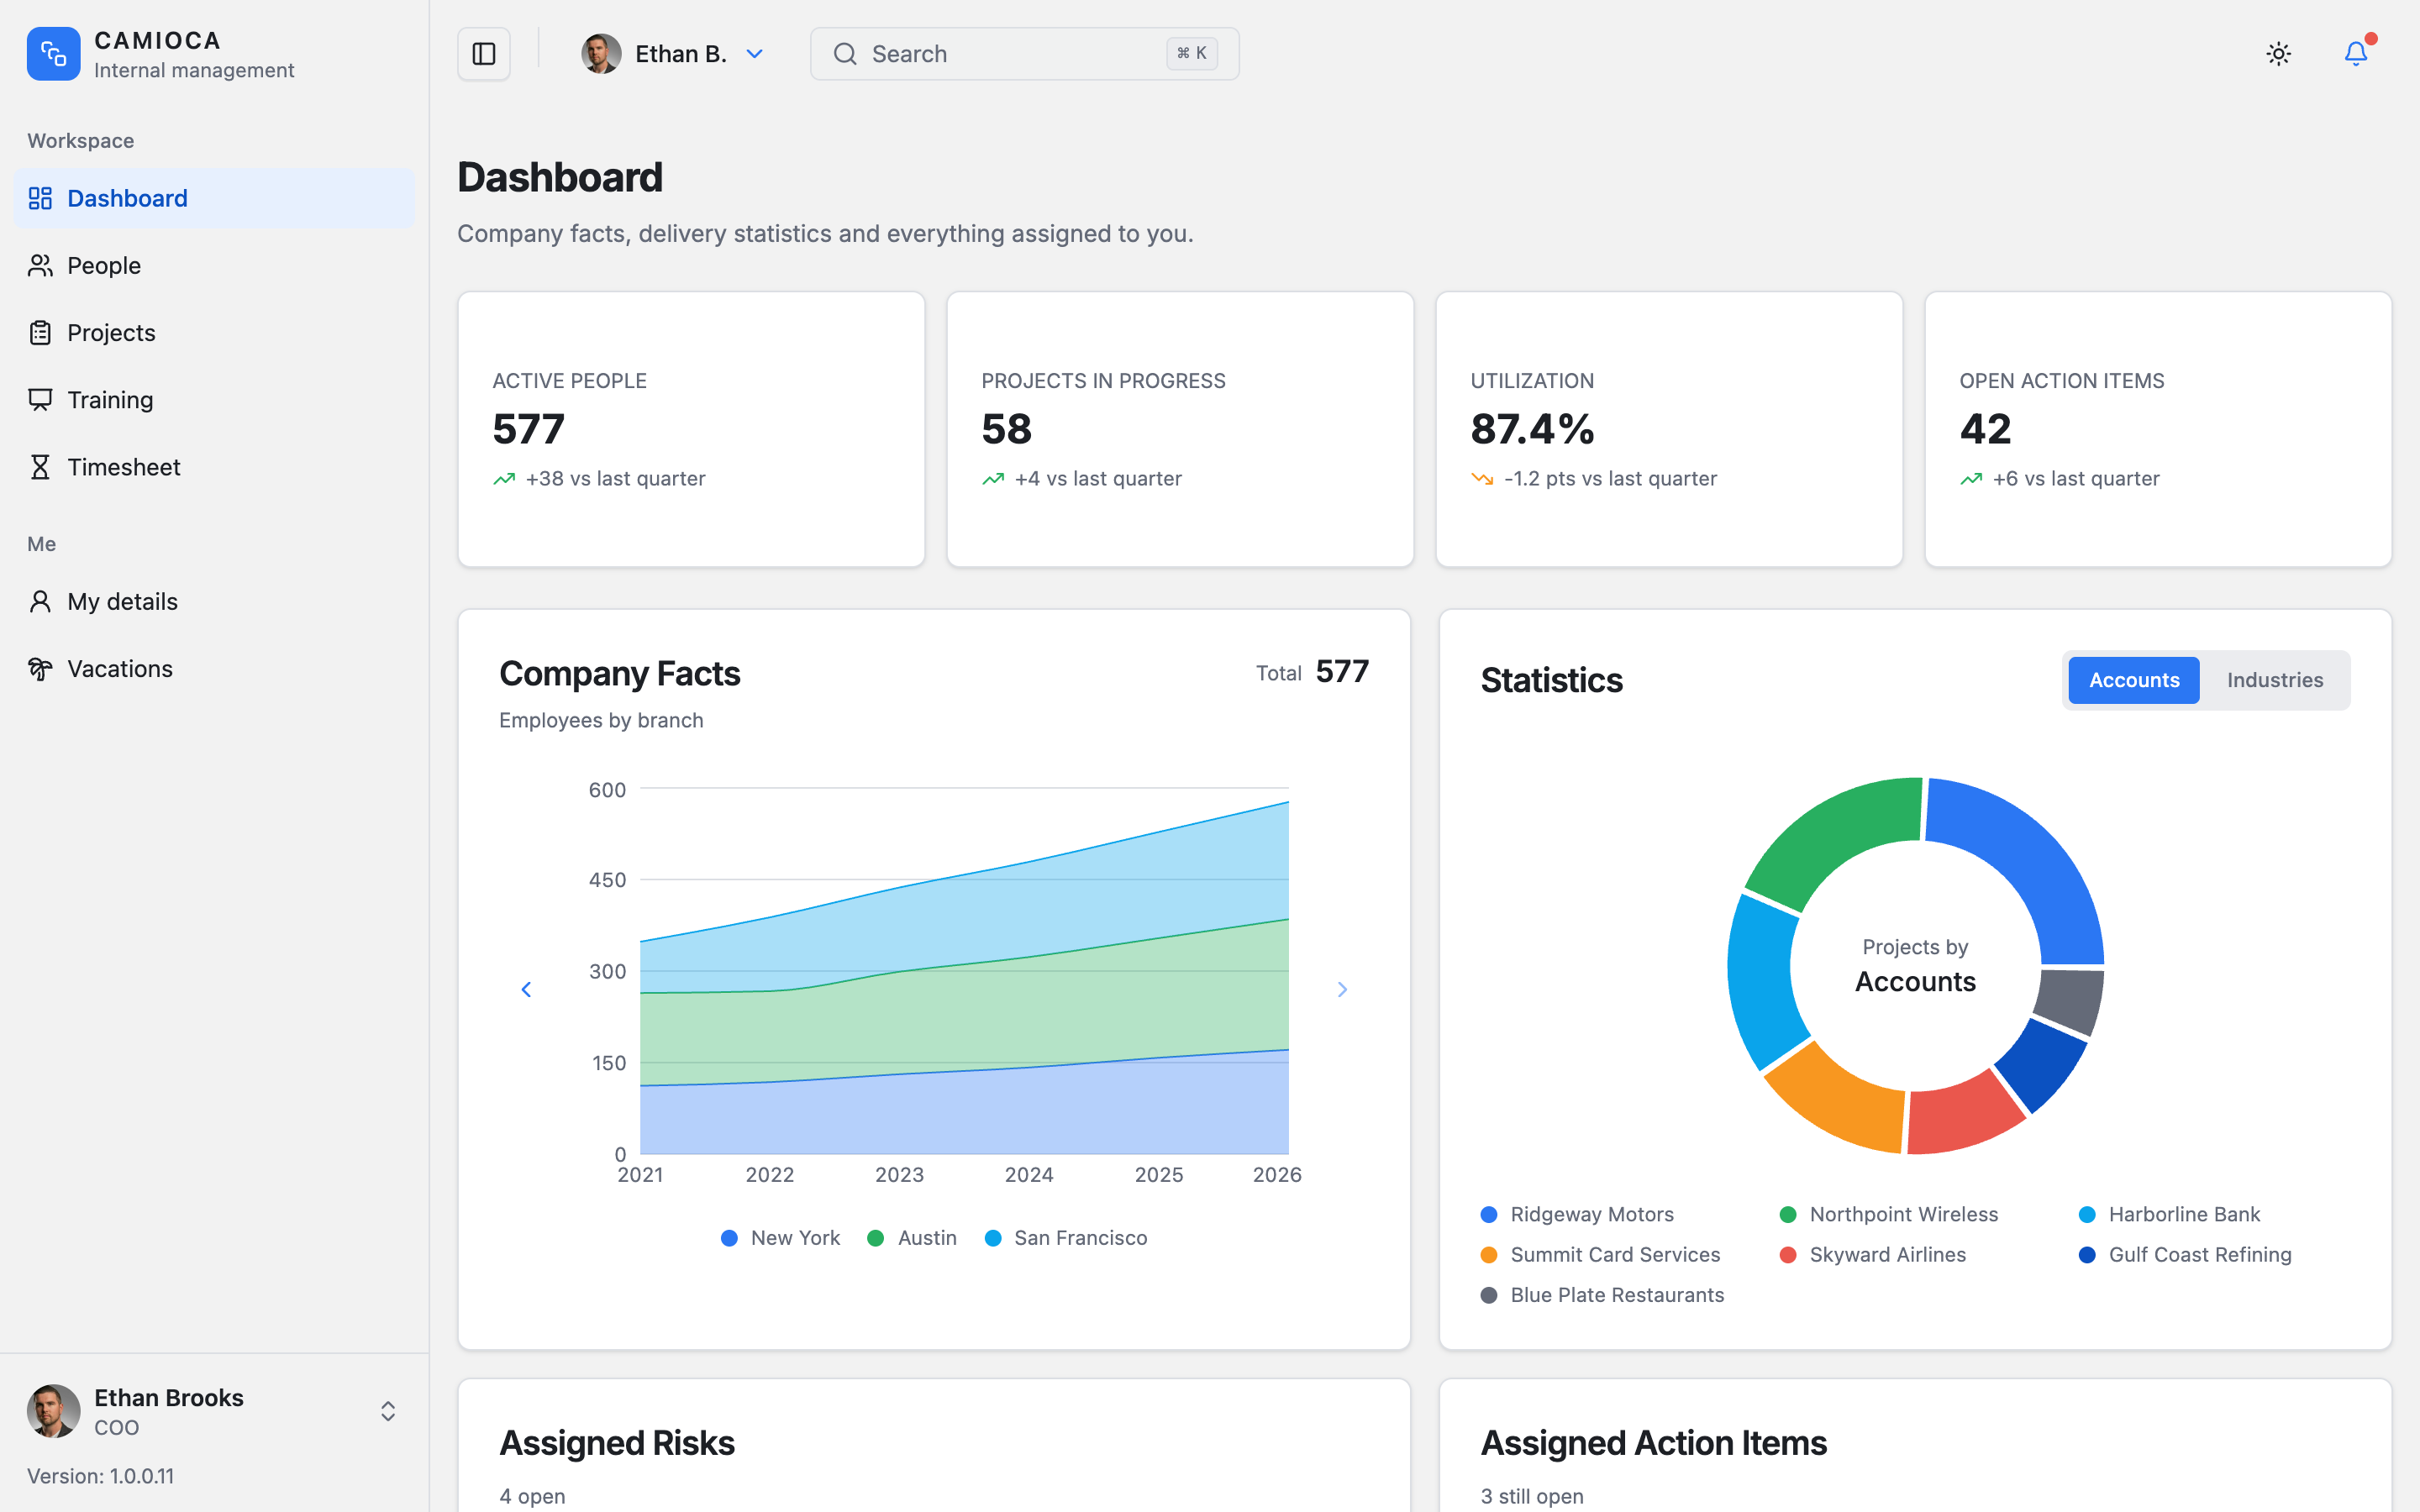Open the Projects menu item
Viewport: 2420px width, 1512px height.
[214, 332]
